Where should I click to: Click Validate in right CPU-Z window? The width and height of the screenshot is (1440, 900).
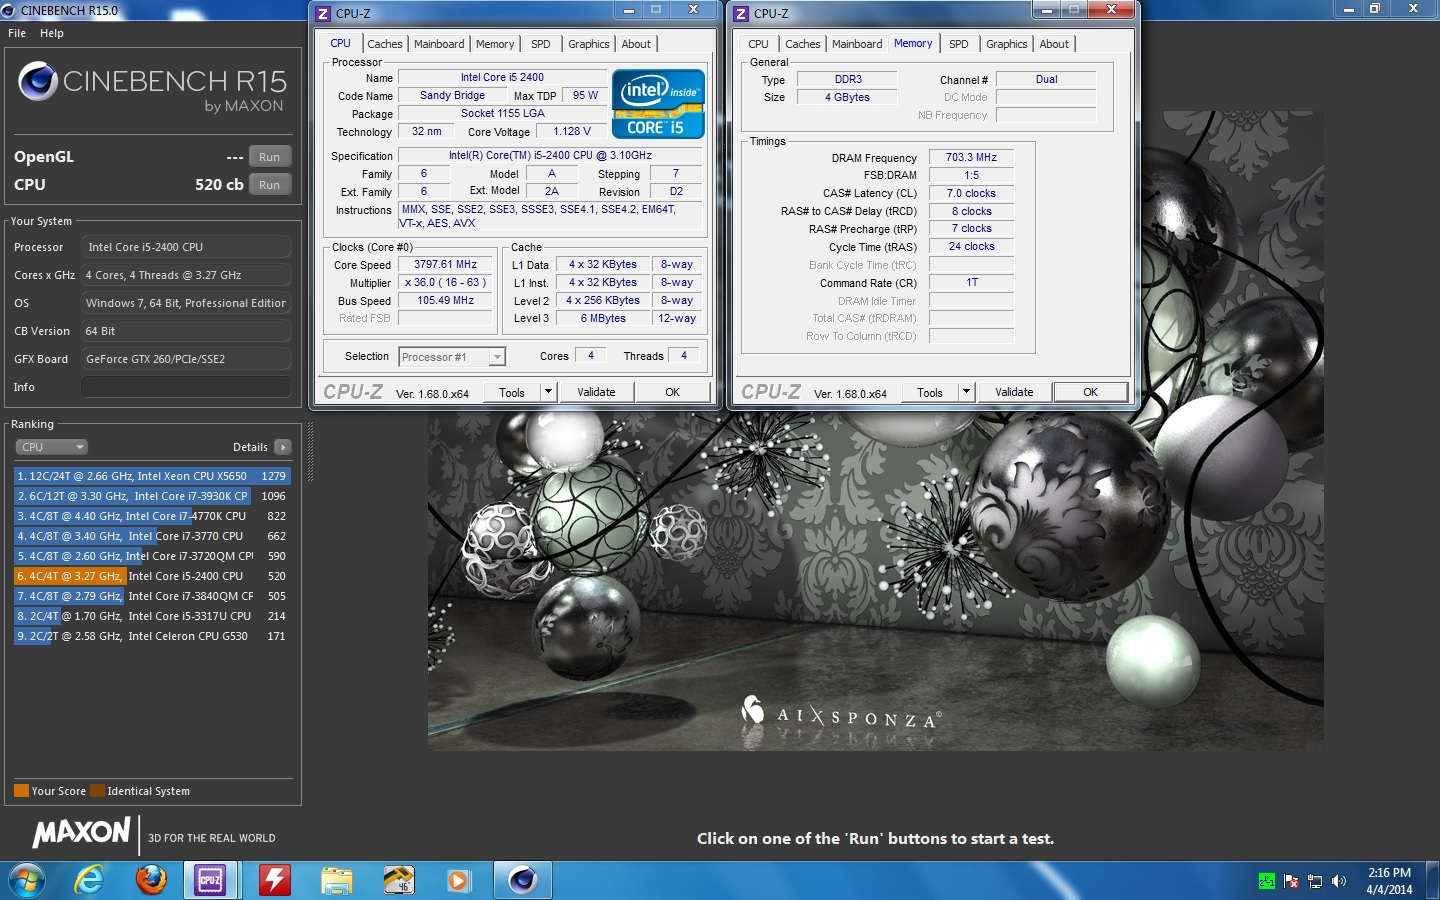tap(1014, 392)
